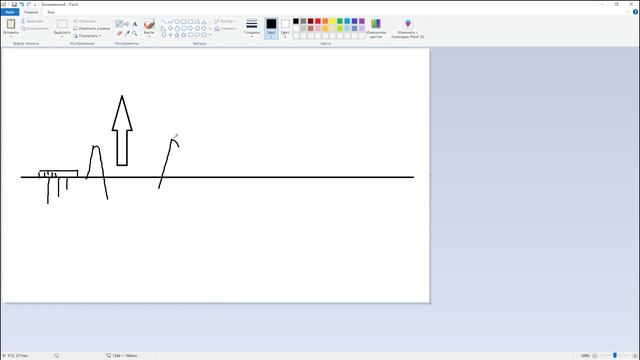Open Edit colors (Изменение цветов) dialog
Viewport: 640px width, 360px height.
click(376, 29)
